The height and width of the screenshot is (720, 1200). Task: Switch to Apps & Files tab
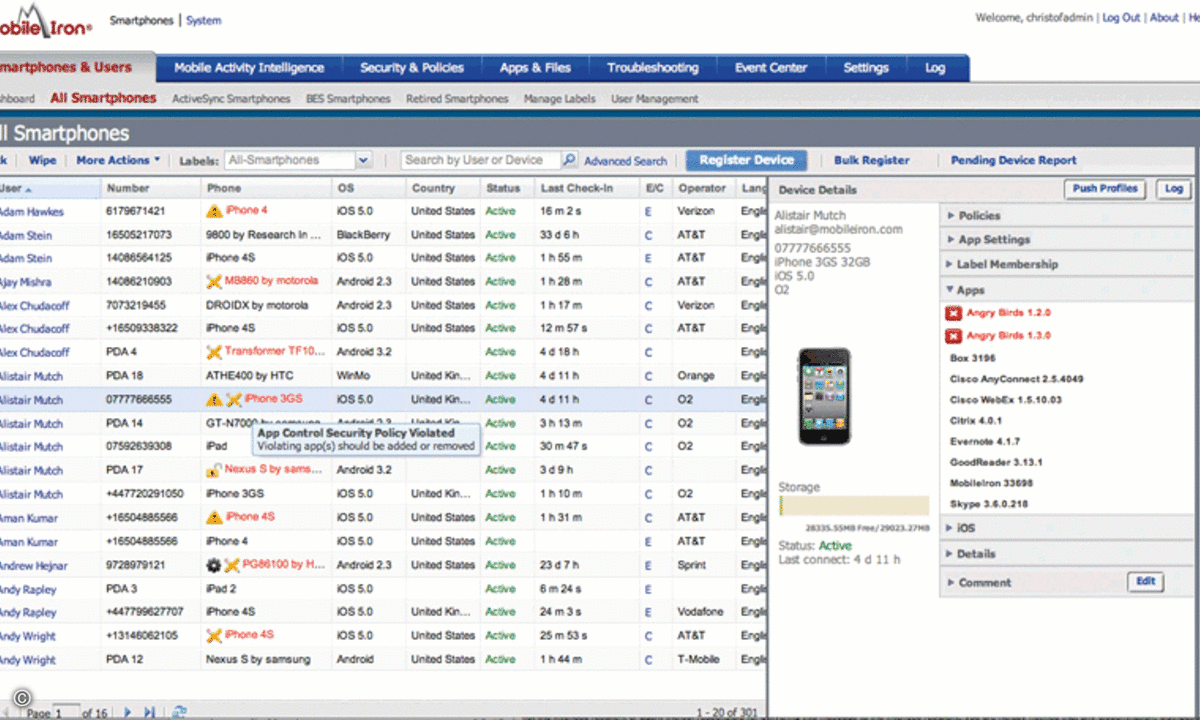pos(535,68)
